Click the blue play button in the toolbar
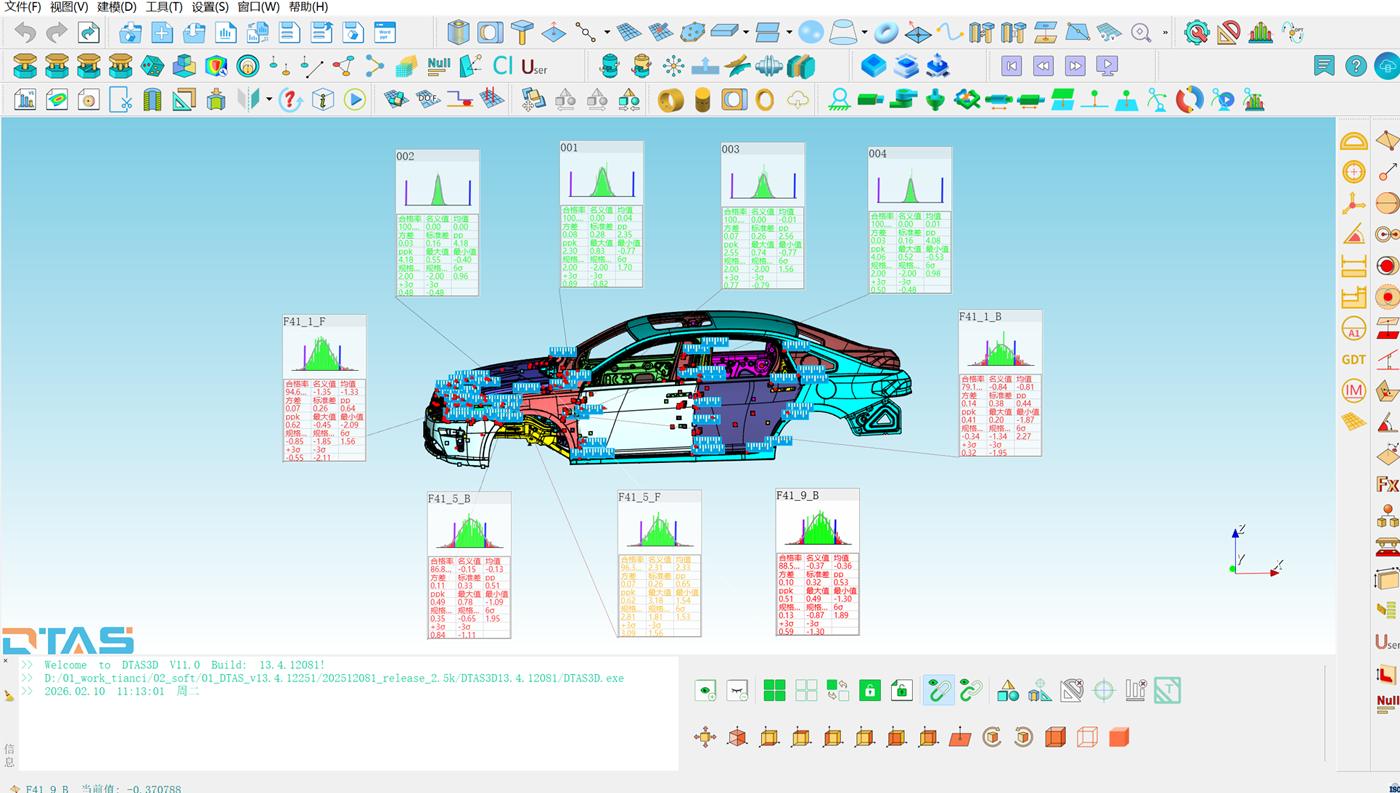This screenshot has width=1400, height=793. pyautogui.click(x=354, y=100)
